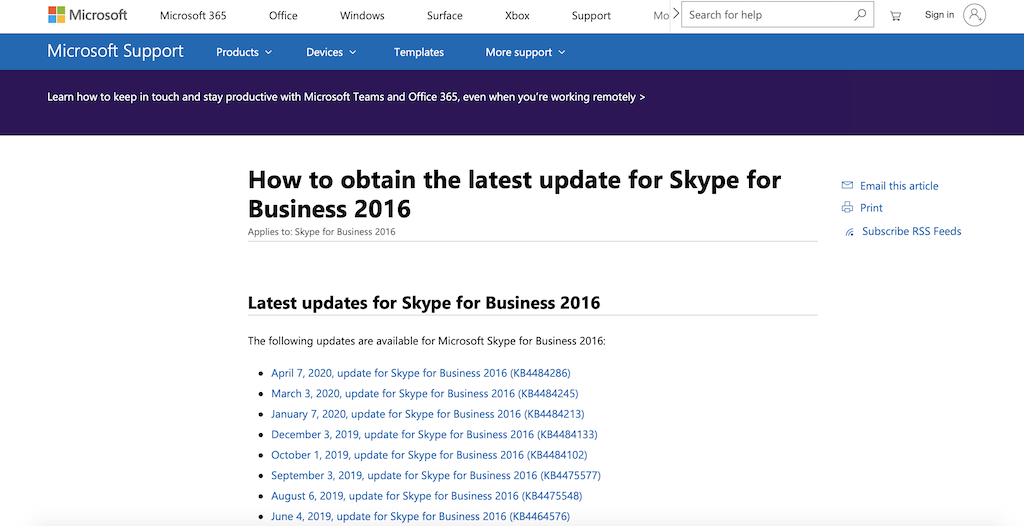Open the August 6, 2019 update KB4475548
This screenshot has width=1024, height=526.
coord(426,496)
